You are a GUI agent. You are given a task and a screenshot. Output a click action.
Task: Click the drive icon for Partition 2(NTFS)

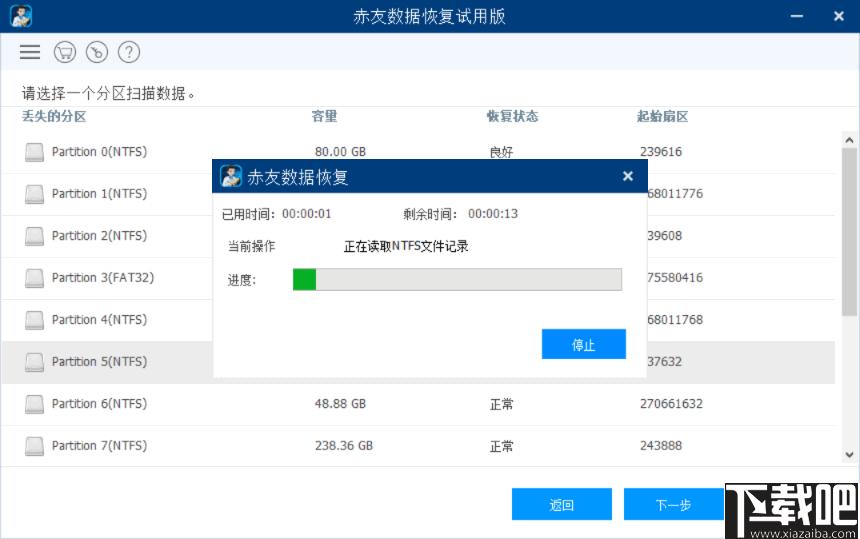click(x=34, y=236)
